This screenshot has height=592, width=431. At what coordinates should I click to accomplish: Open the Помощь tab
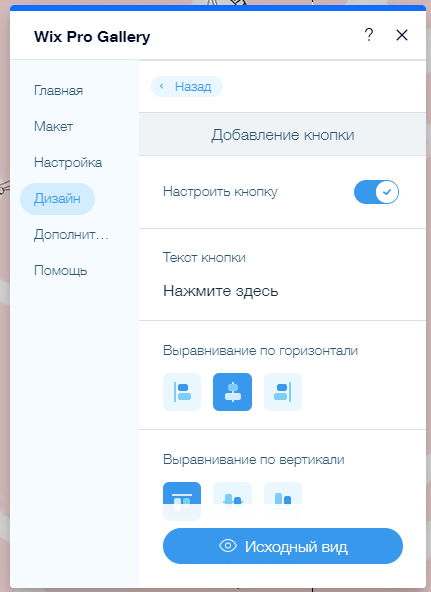[60, 271]
